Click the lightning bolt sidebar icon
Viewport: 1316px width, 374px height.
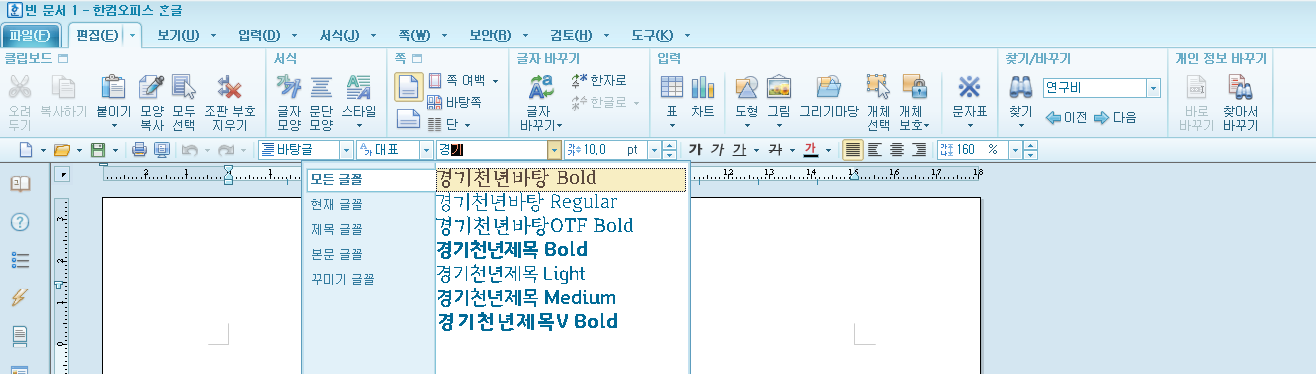(x=20, y=297)
